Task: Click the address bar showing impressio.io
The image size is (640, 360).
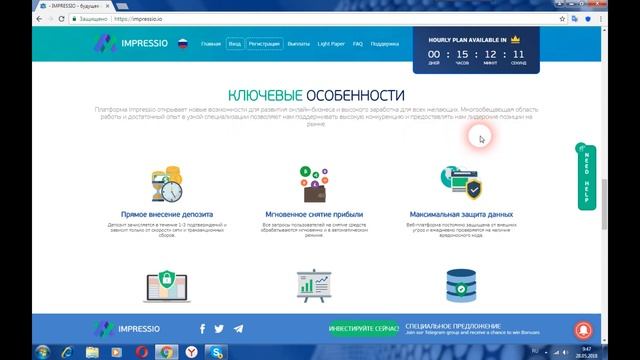Action: pyautogui.click(x=314, y=19)
